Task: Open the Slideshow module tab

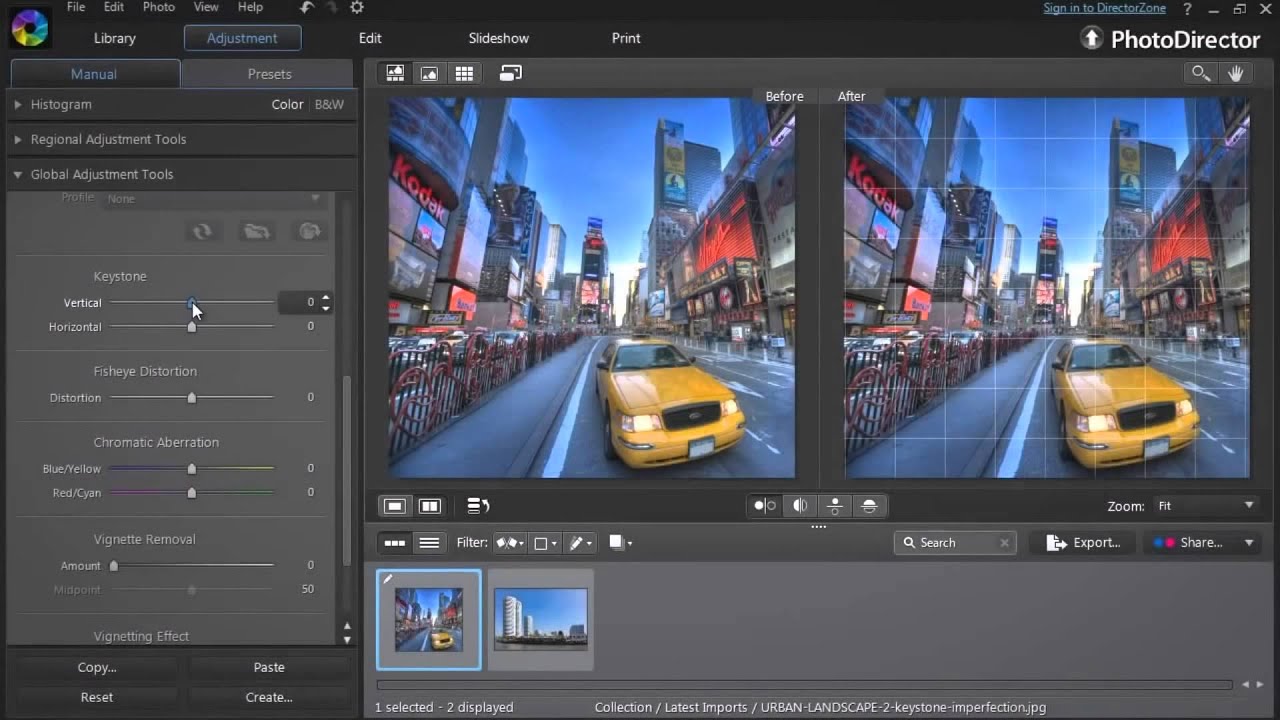Action: coord(498,38)
